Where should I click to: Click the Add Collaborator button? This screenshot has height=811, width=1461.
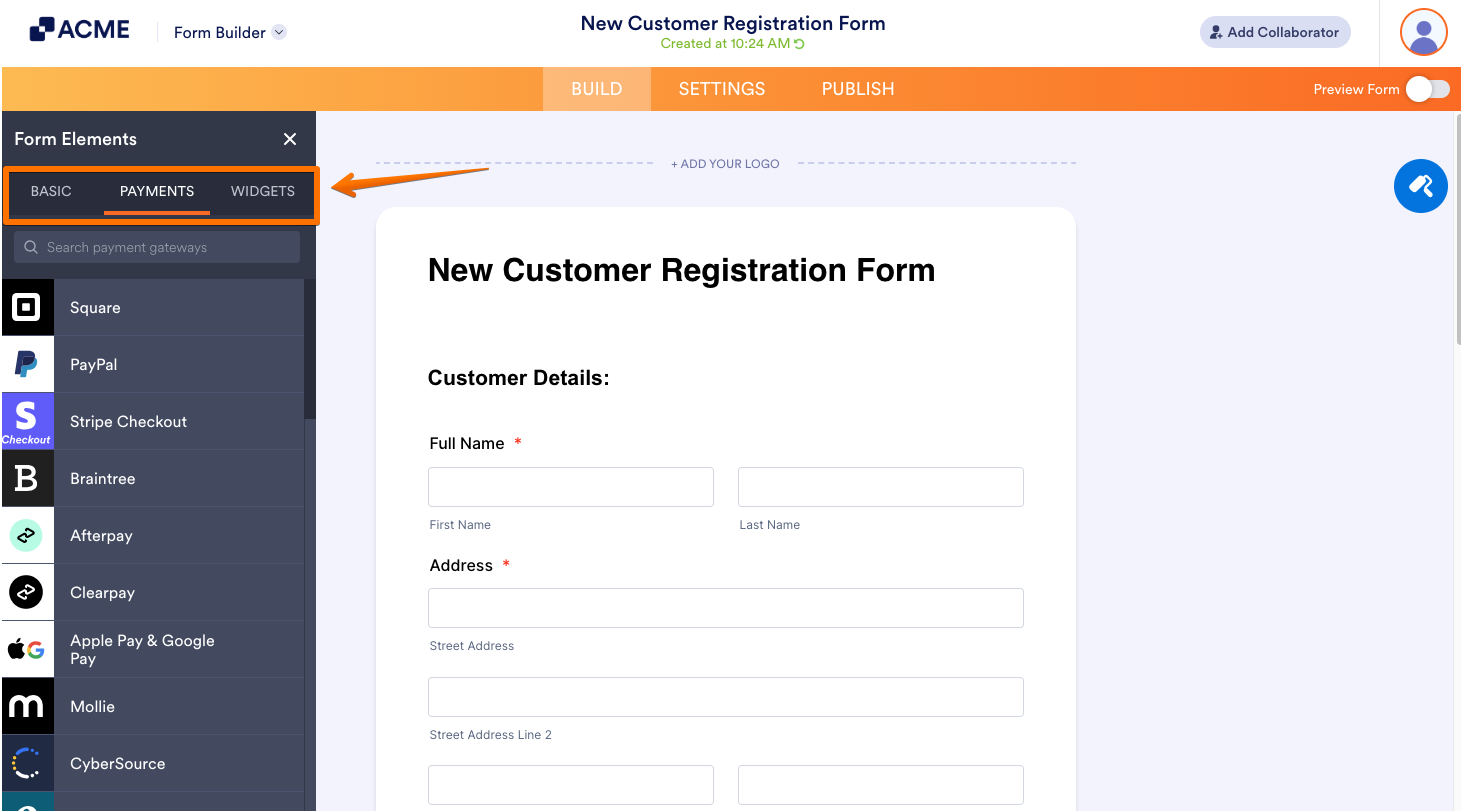coord(1274,32)
